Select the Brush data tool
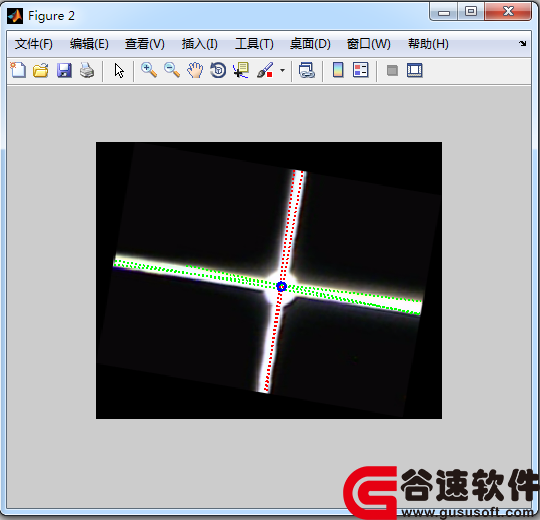 coord(265,70)
